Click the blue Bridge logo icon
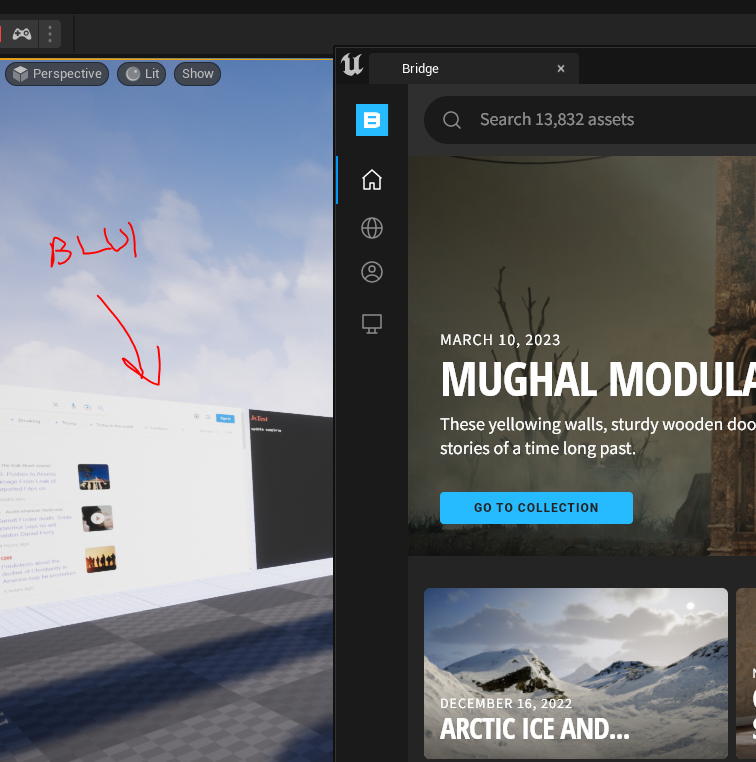Screen dimensions: 756x762 (x=372, y=120)
